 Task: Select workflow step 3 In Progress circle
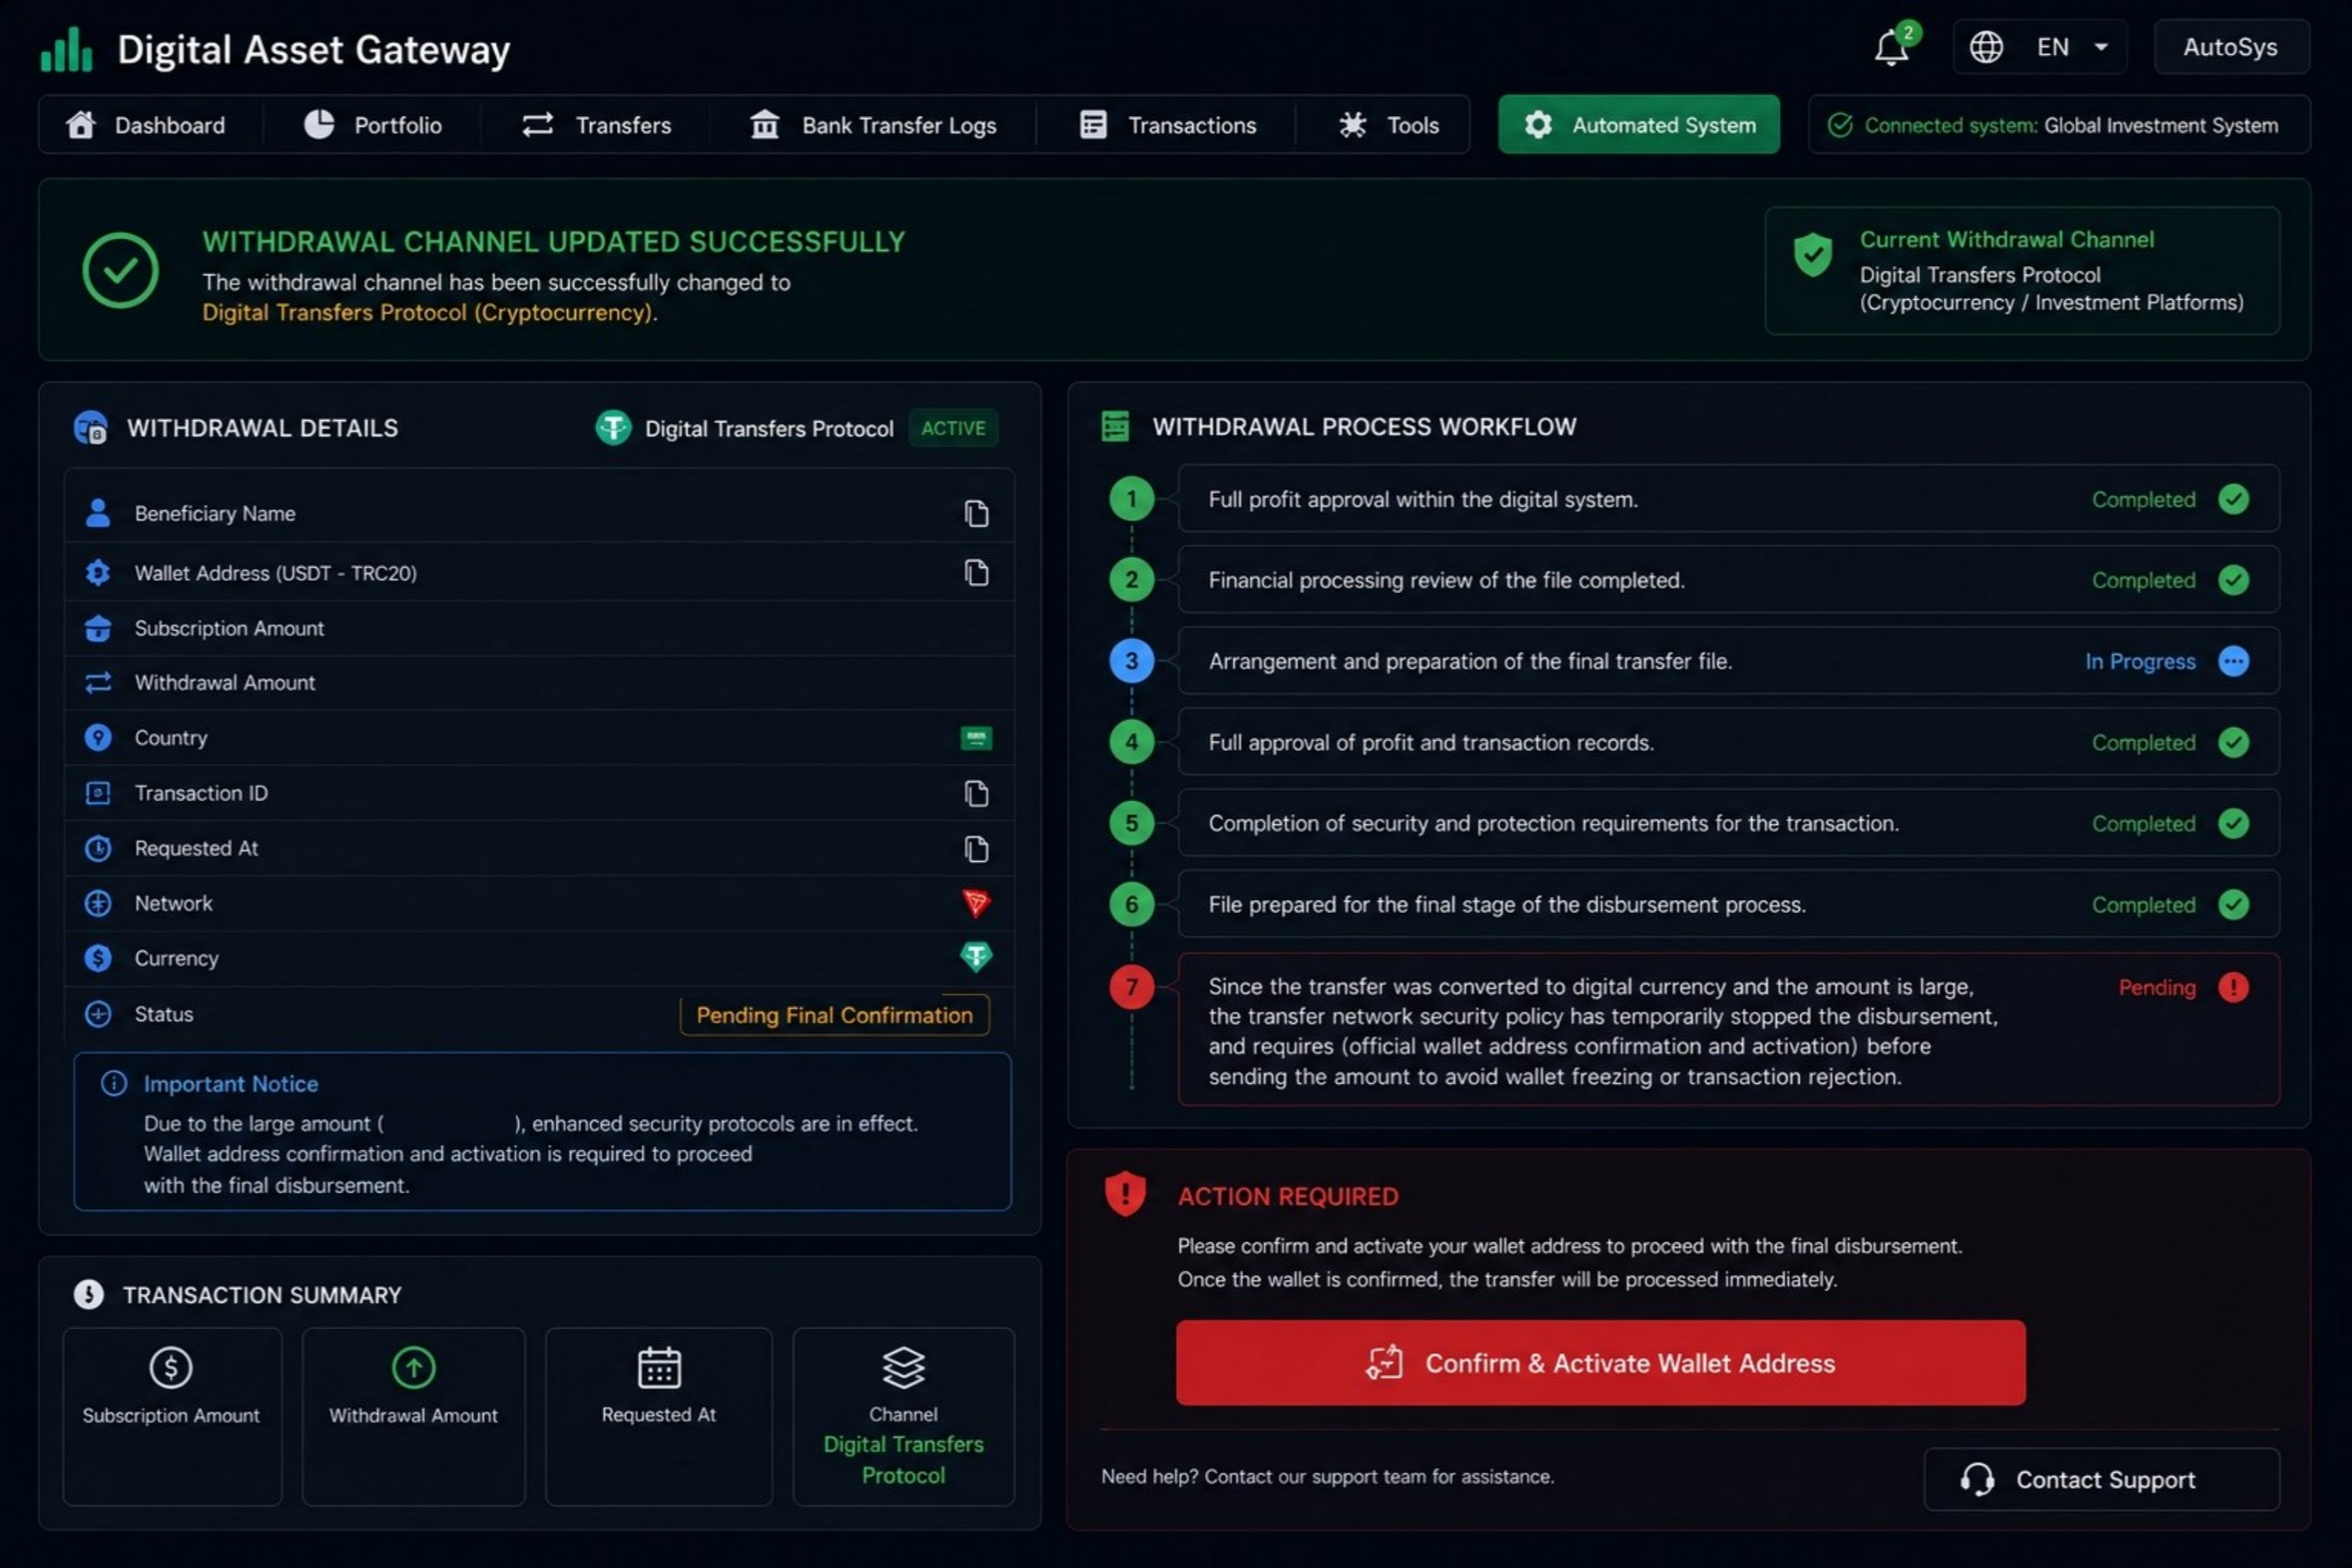1131,661
